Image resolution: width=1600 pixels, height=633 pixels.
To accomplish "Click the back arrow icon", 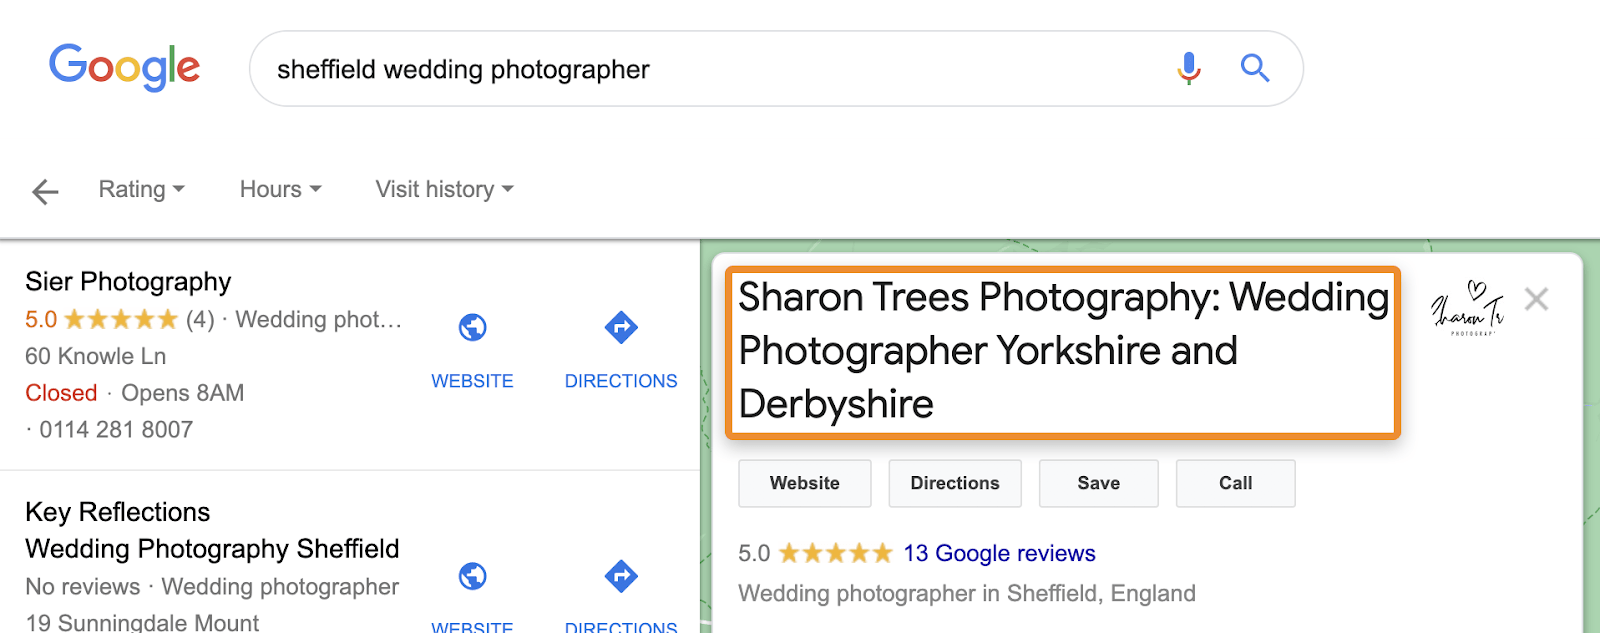I will click(x=45, y=191).
